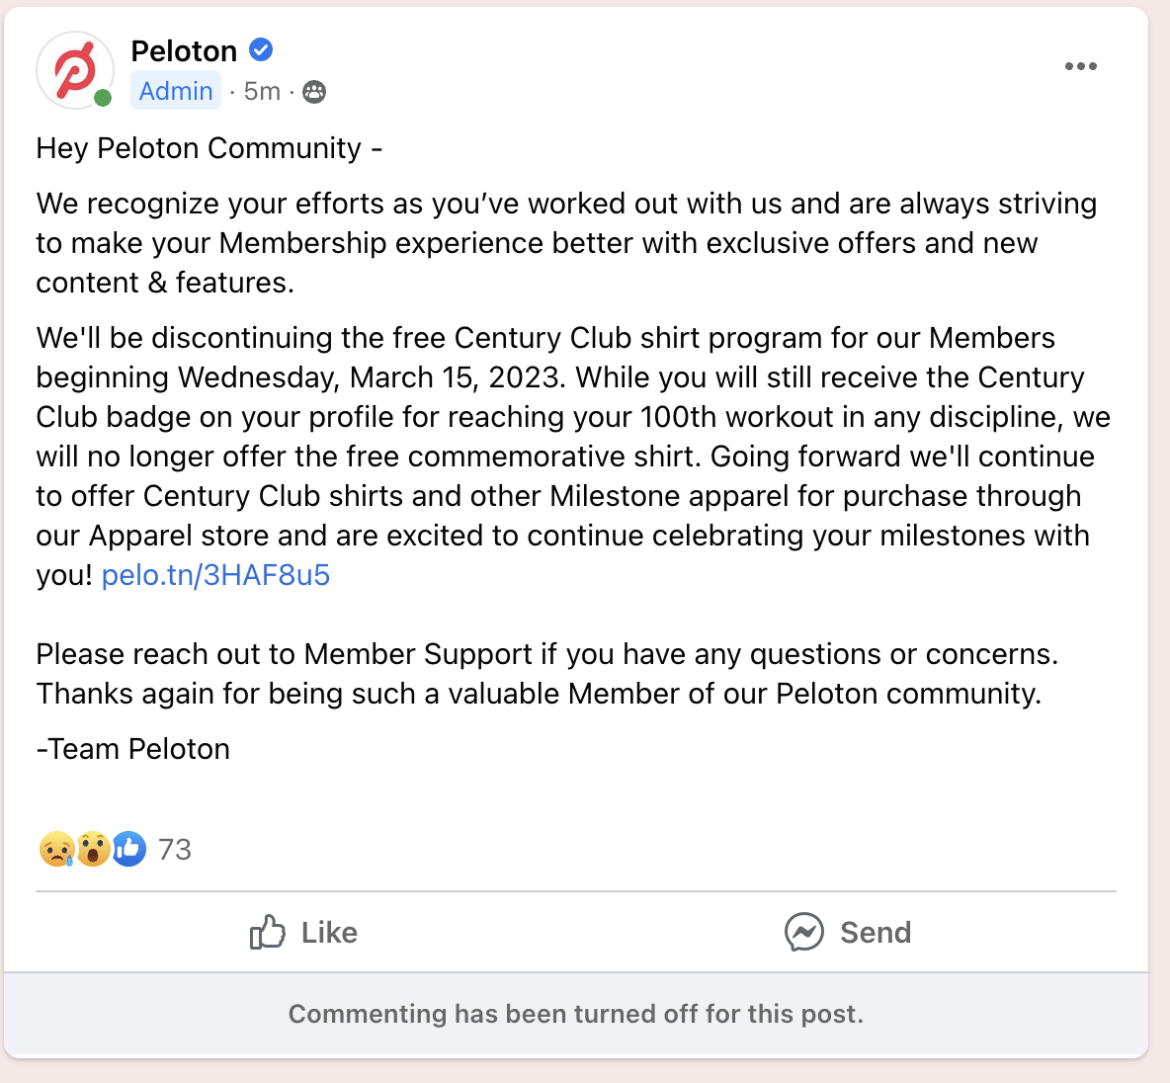Click the blue verified checkmark badge

[x=260, y=50]
